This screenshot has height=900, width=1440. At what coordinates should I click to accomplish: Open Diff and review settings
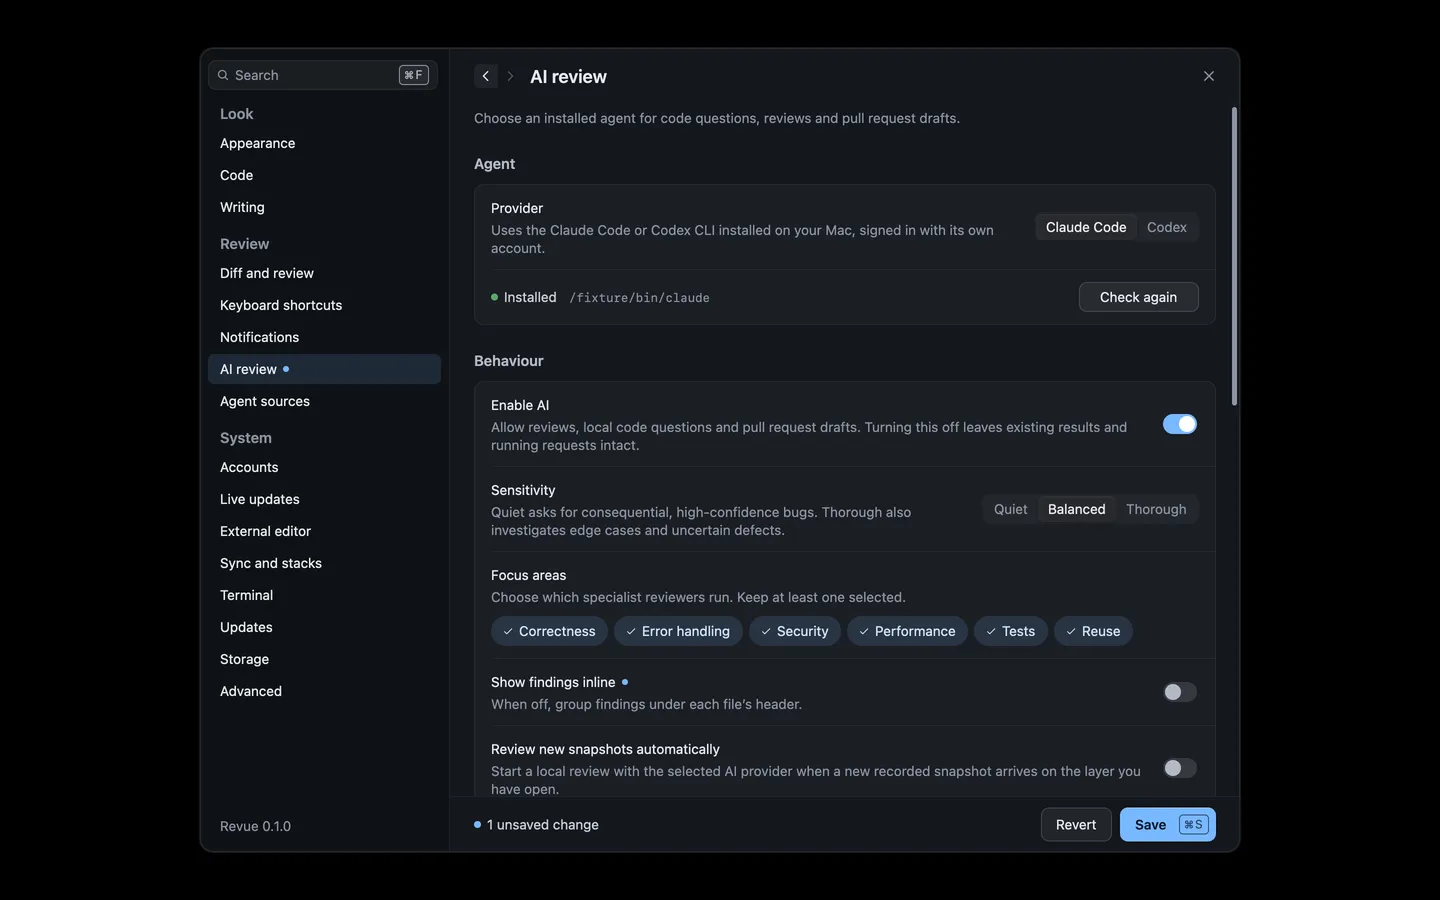pyautogui.click(x=324, y=273)
